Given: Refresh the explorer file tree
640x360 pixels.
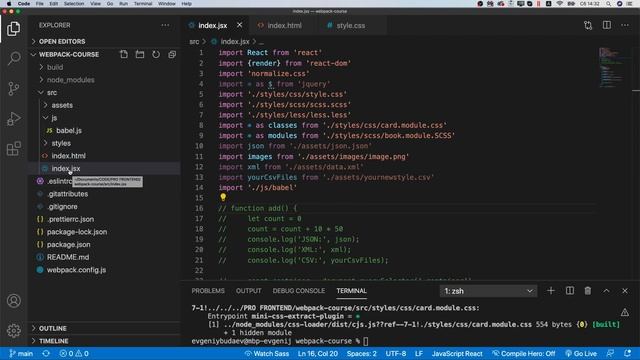Looking at the screenshot, I should pos(156,54).
